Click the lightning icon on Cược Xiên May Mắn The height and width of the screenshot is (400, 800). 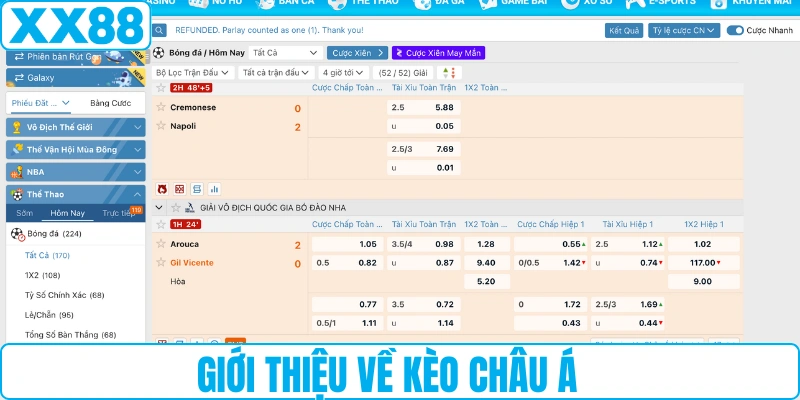(x=399, y=53)
